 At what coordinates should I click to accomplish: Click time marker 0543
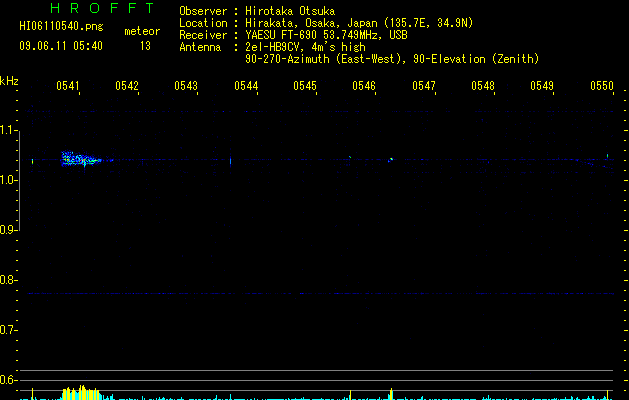click(x=186, y=86)
